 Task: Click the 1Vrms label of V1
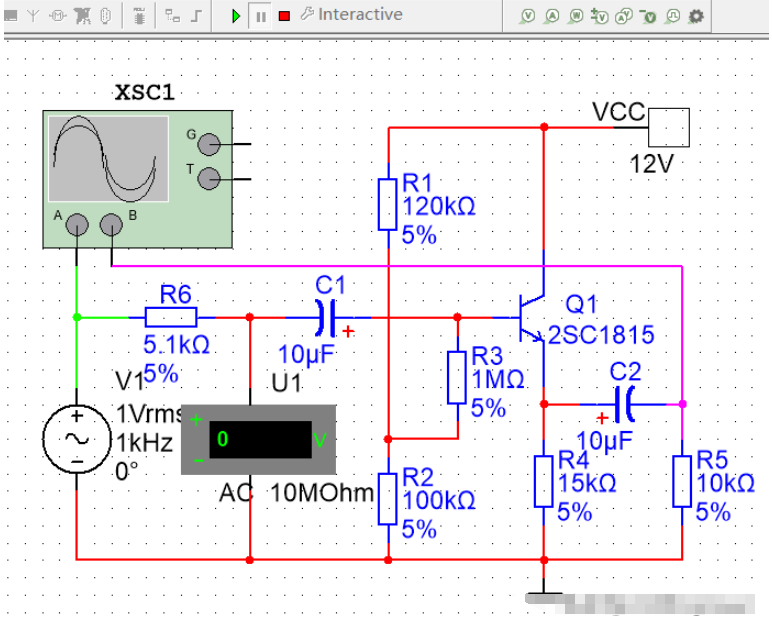tap(149, 415)
